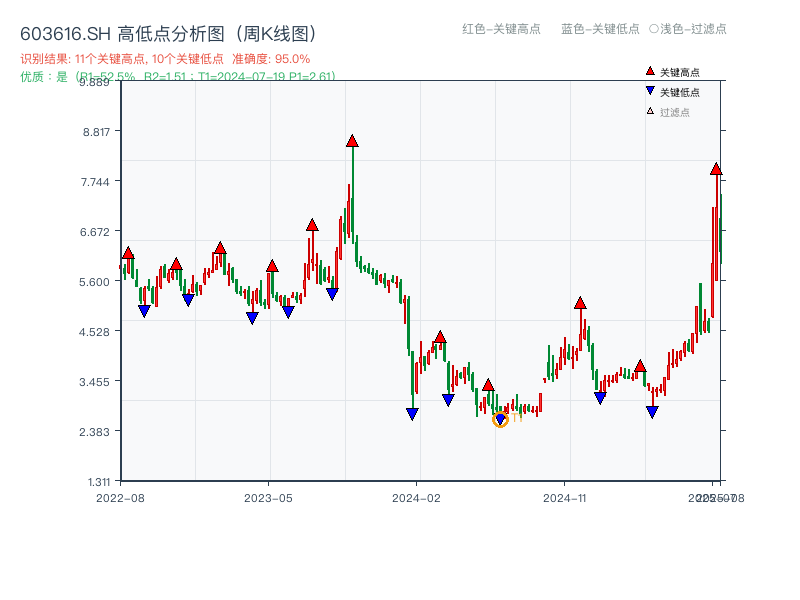The width and height of the screenshot is (800, 600).
Task: Select the red high marker near 4.528 after 2024-02
Action: pyautogui.click(x=440, y=337)
